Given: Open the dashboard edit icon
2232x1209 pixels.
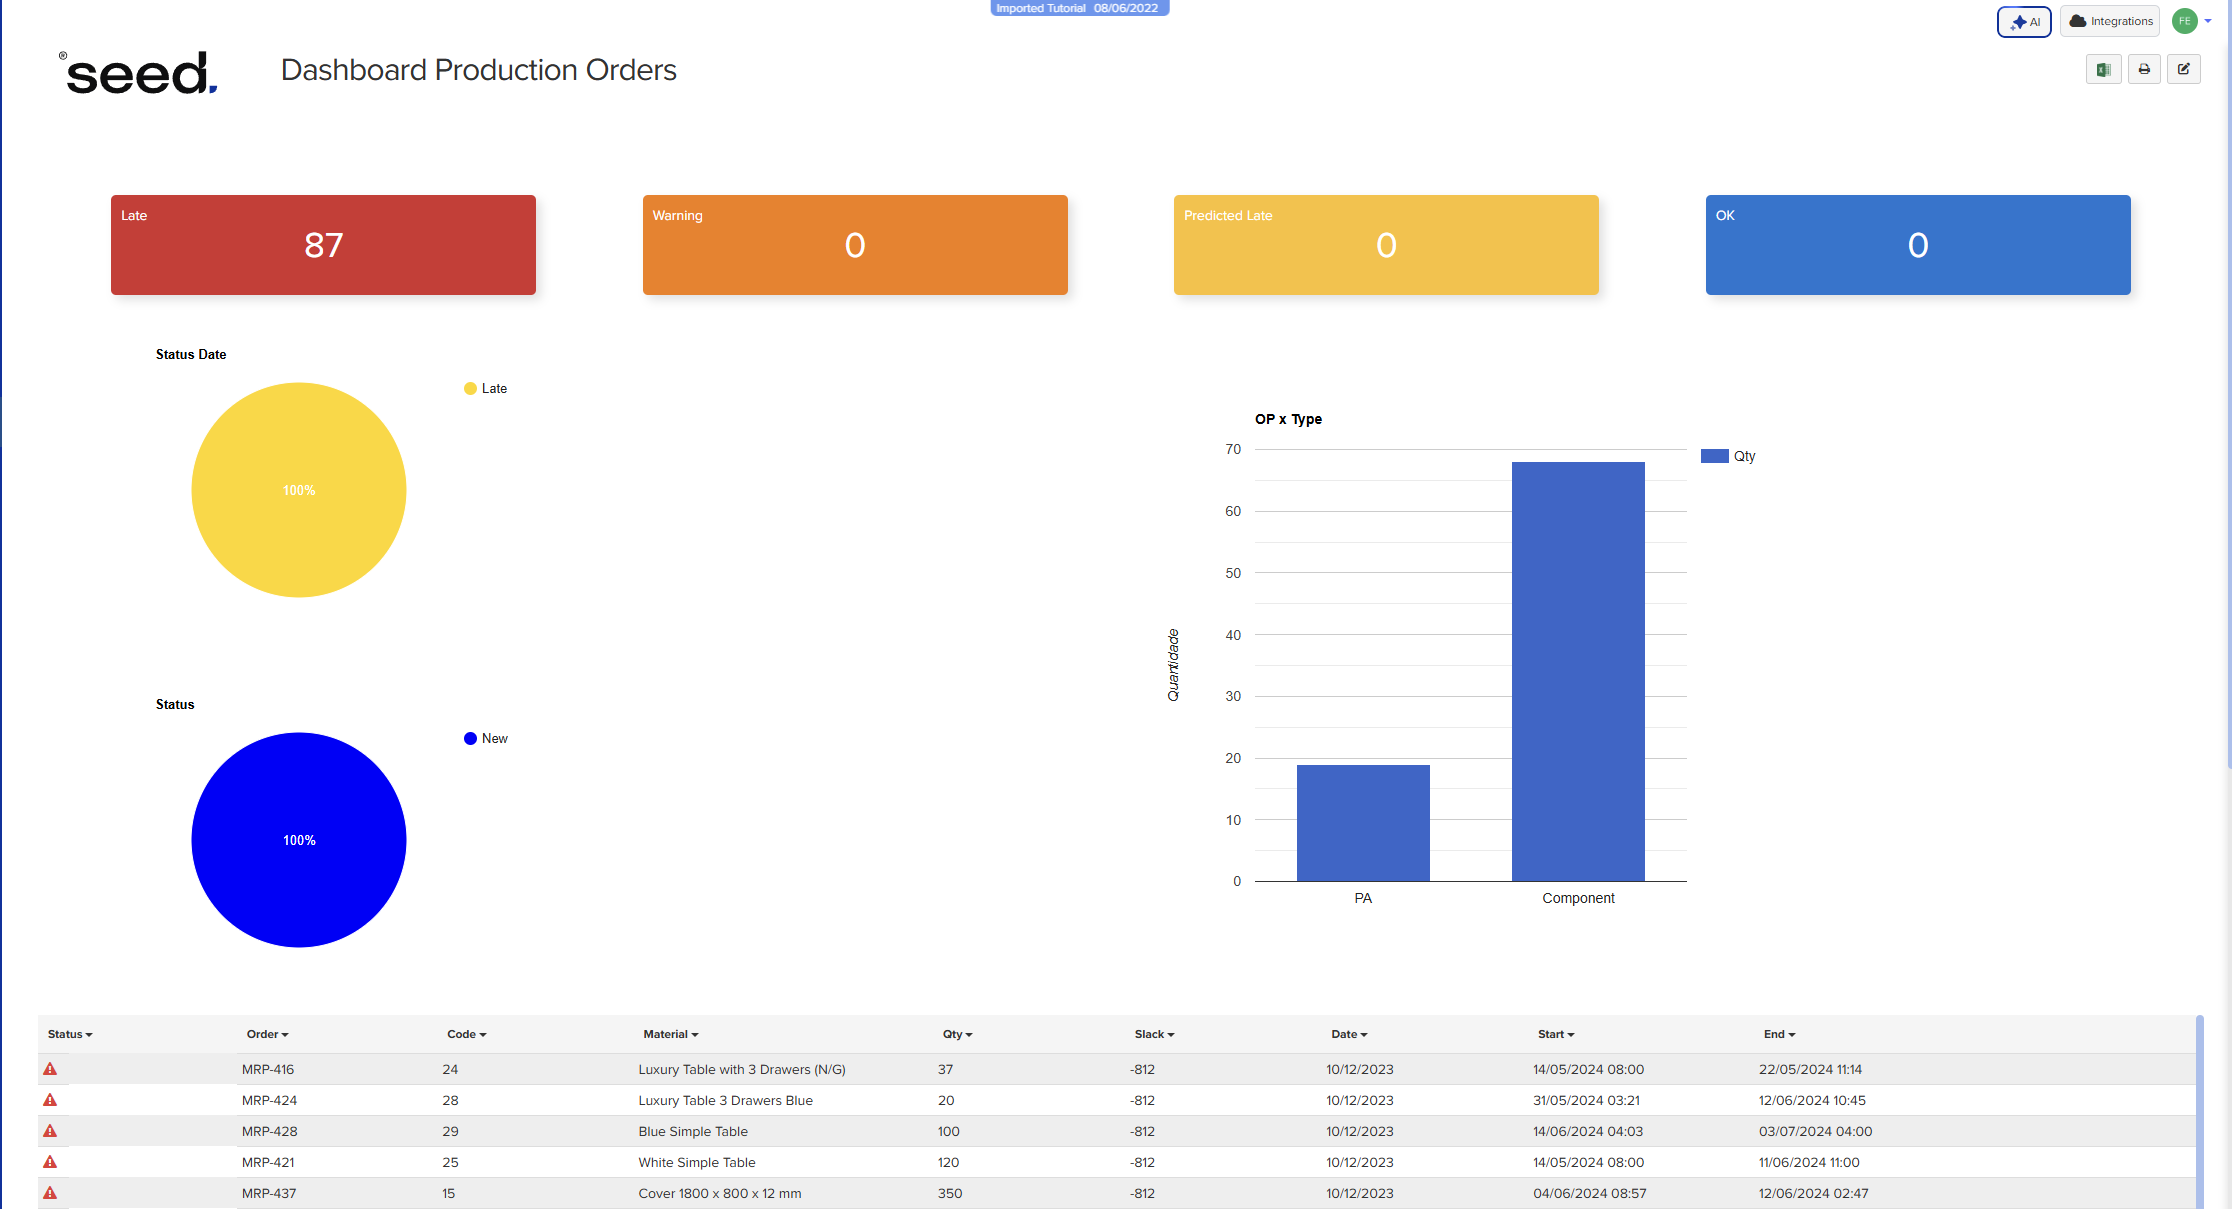Looking at the screenshot, I should [x=2183, y=69].
